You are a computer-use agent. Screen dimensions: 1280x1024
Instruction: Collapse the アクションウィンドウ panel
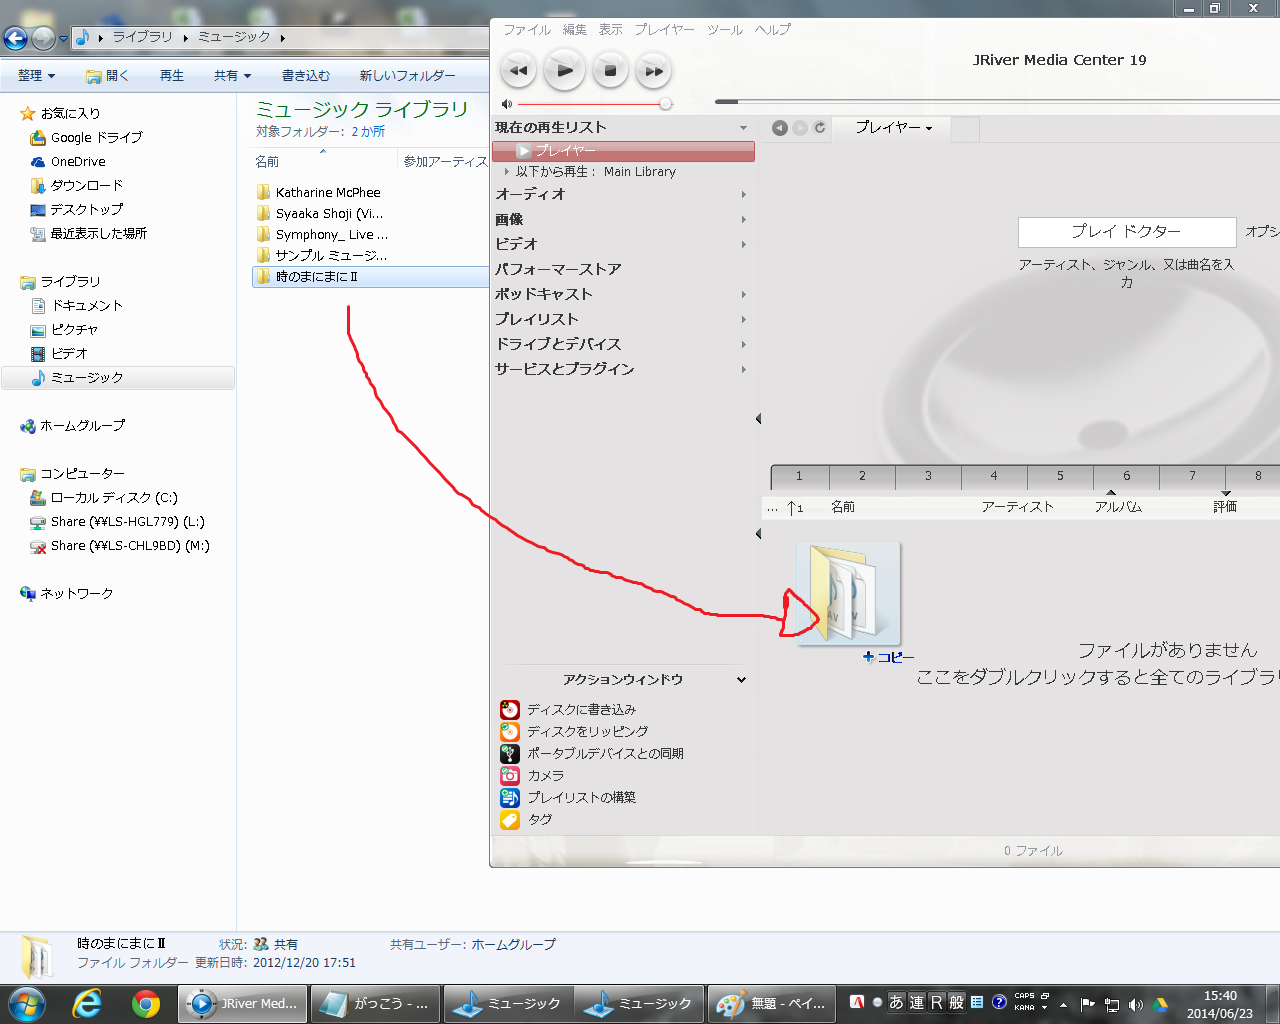click(741, 680)
